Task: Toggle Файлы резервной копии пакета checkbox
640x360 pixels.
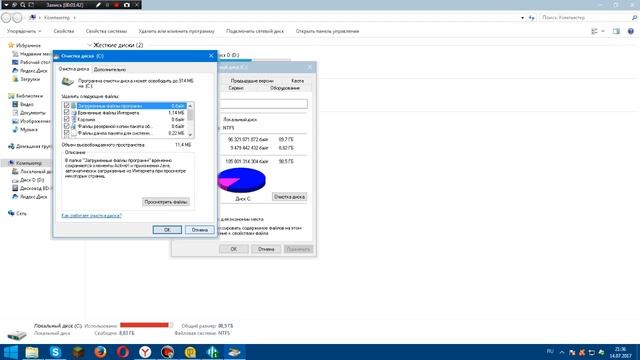Action: click(x=67, y=126)
